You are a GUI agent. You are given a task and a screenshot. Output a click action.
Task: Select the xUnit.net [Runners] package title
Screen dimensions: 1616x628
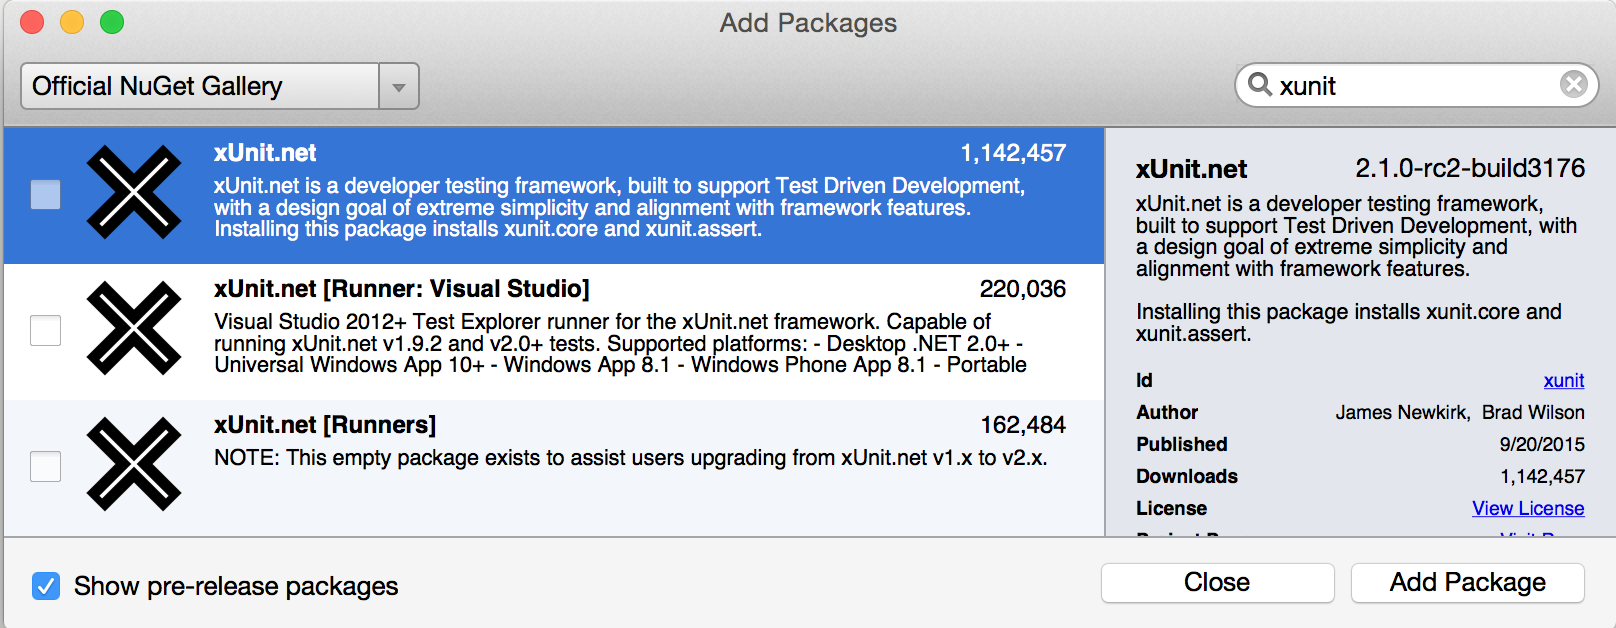coord(325,425)
